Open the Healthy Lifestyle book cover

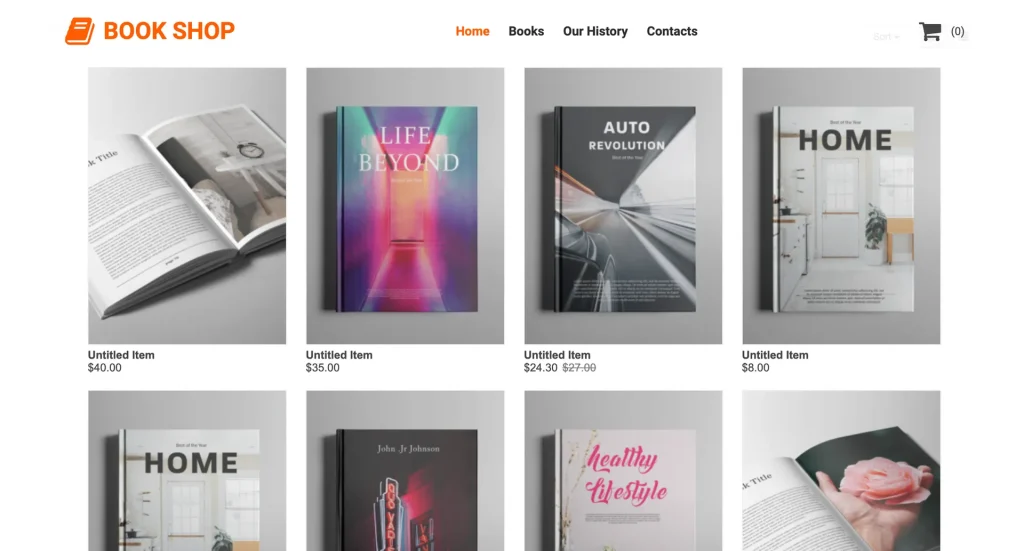point(623,471)
